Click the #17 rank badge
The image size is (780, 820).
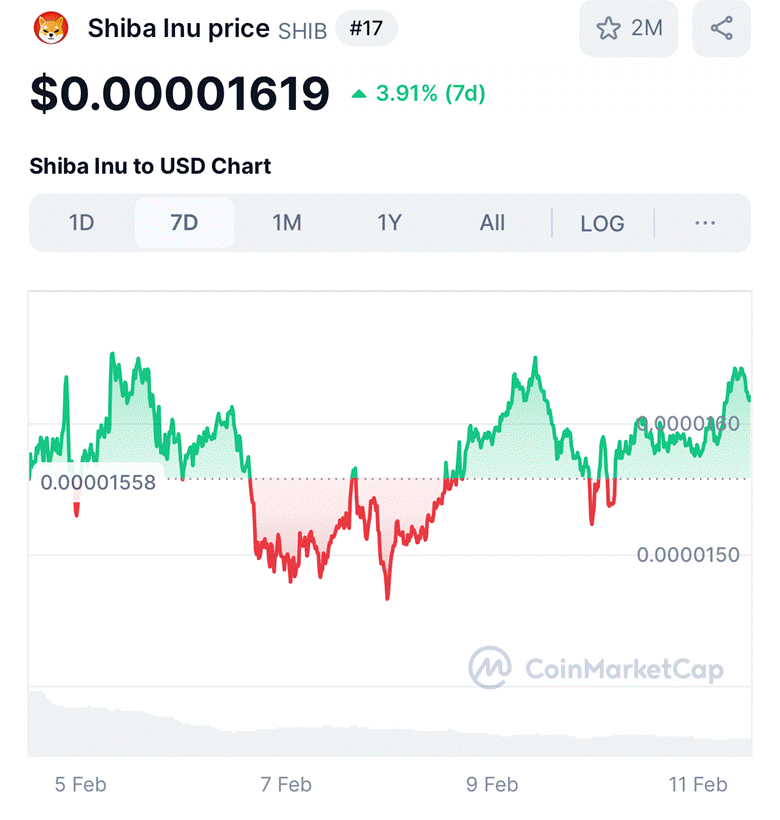[366, 28]
